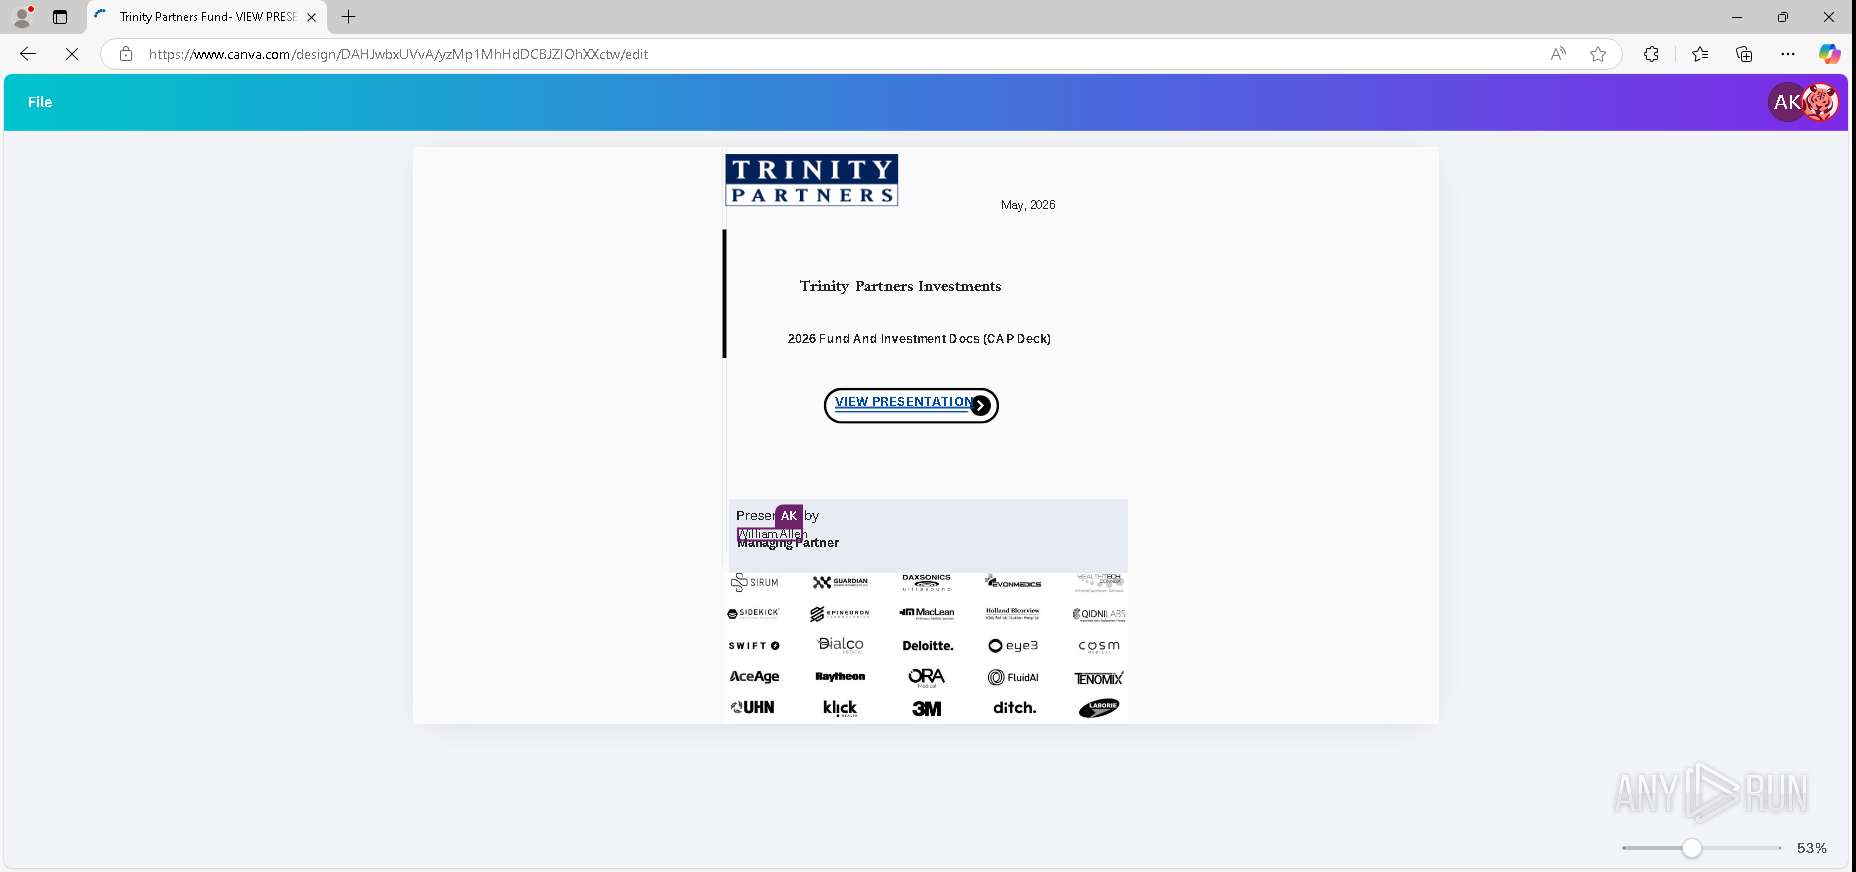Screen dimensions: 1856x872
Task: Open a new browser tab
Action: coord(348,17)
